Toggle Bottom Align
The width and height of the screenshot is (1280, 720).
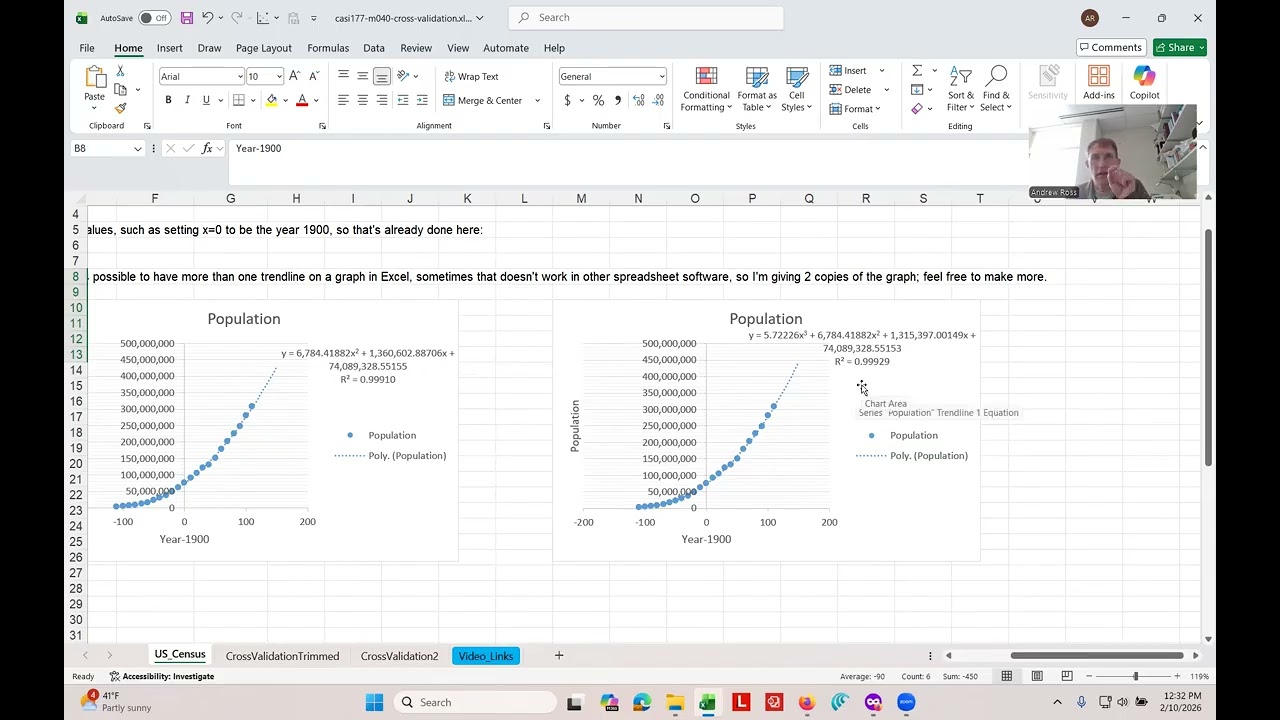click(381, 76)
